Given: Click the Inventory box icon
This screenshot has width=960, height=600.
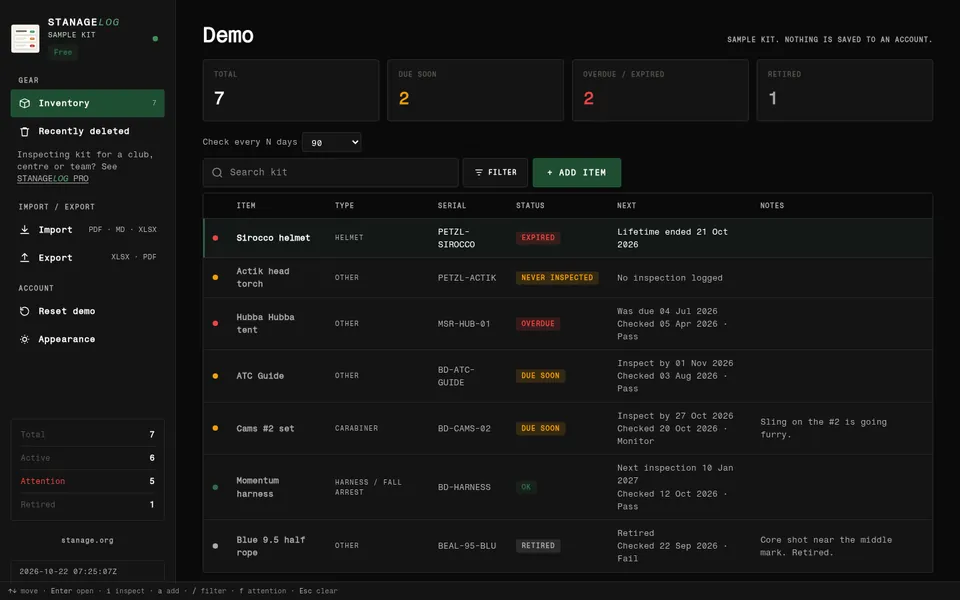Looking at the screenshot, I should (24, 103).
